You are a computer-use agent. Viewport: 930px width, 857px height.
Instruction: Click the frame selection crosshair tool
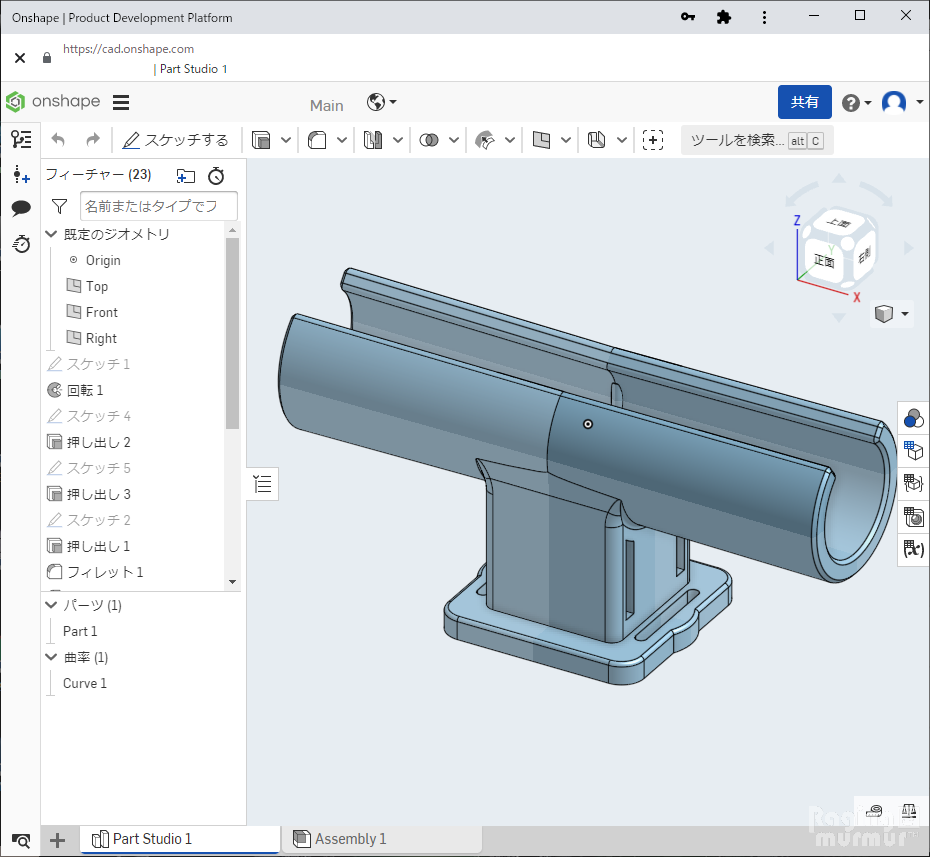(x=653, y=140)
